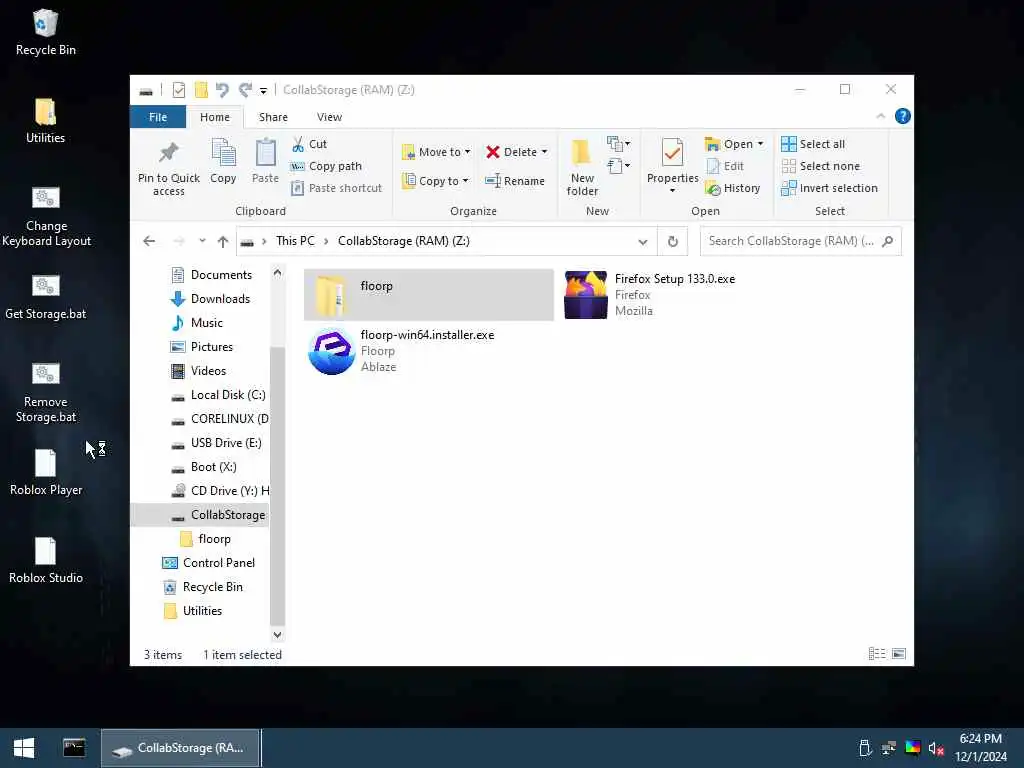Open Downloads in navigation pane
This screenshot has width=1024, height=768.
(x=220, y=299)
